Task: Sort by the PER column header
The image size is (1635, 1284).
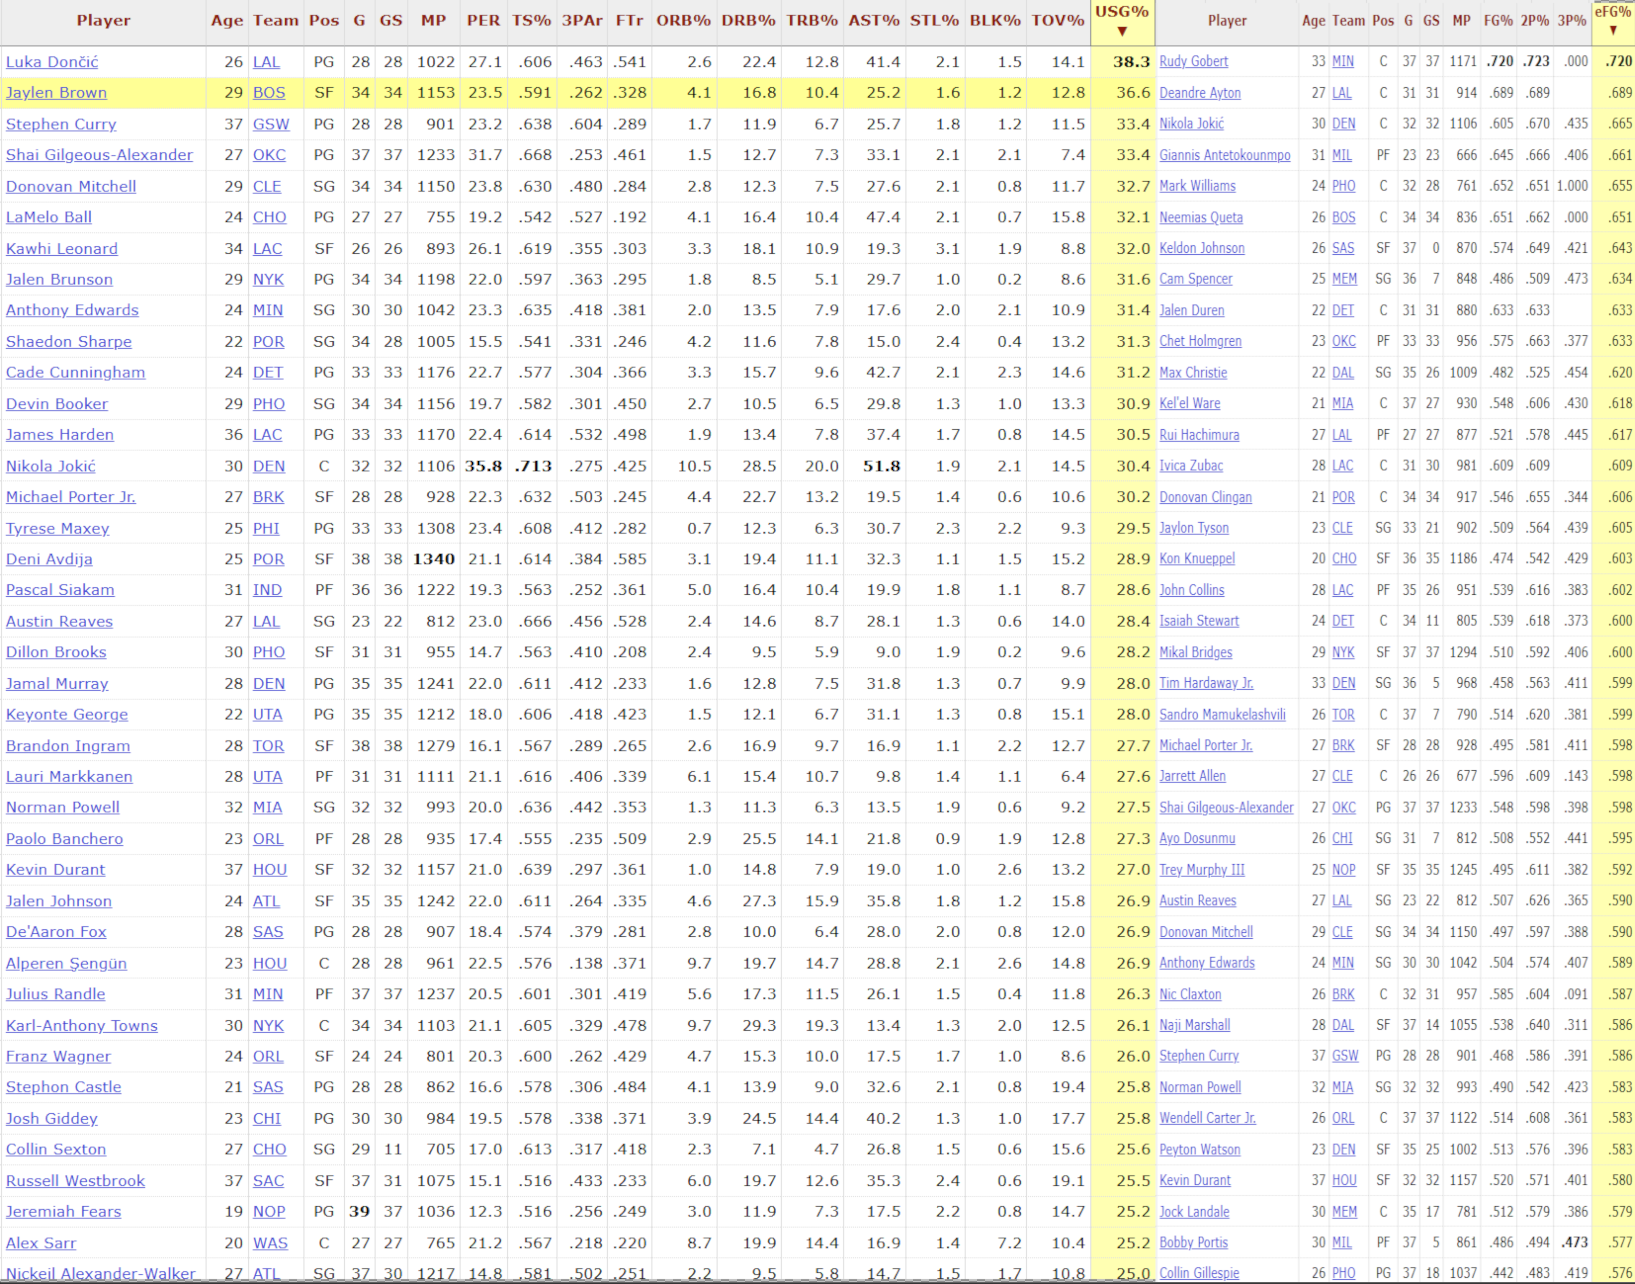Action: (x=483, y=20)
